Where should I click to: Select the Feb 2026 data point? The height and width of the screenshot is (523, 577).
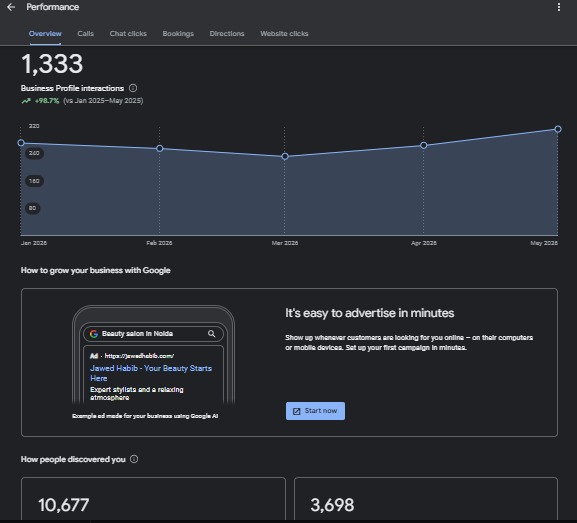pyautogui.click(x=159, y=148)
